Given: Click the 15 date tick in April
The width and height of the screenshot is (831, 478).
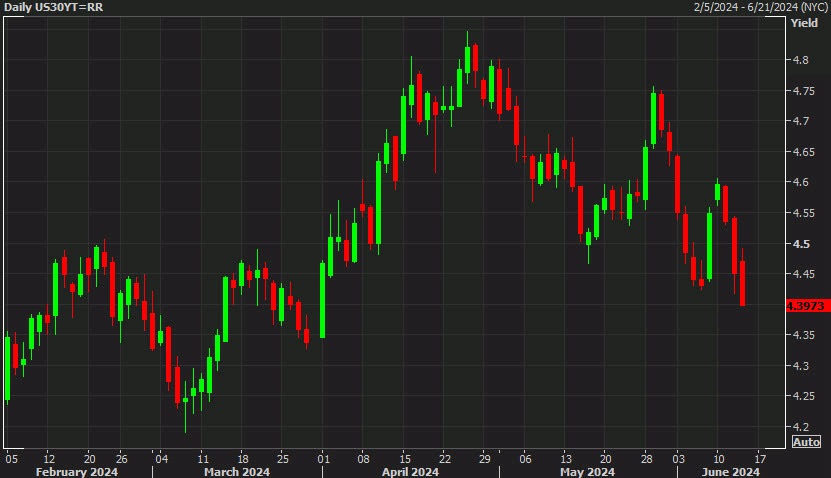Looking at the screenshot, I should pos(405,457).
